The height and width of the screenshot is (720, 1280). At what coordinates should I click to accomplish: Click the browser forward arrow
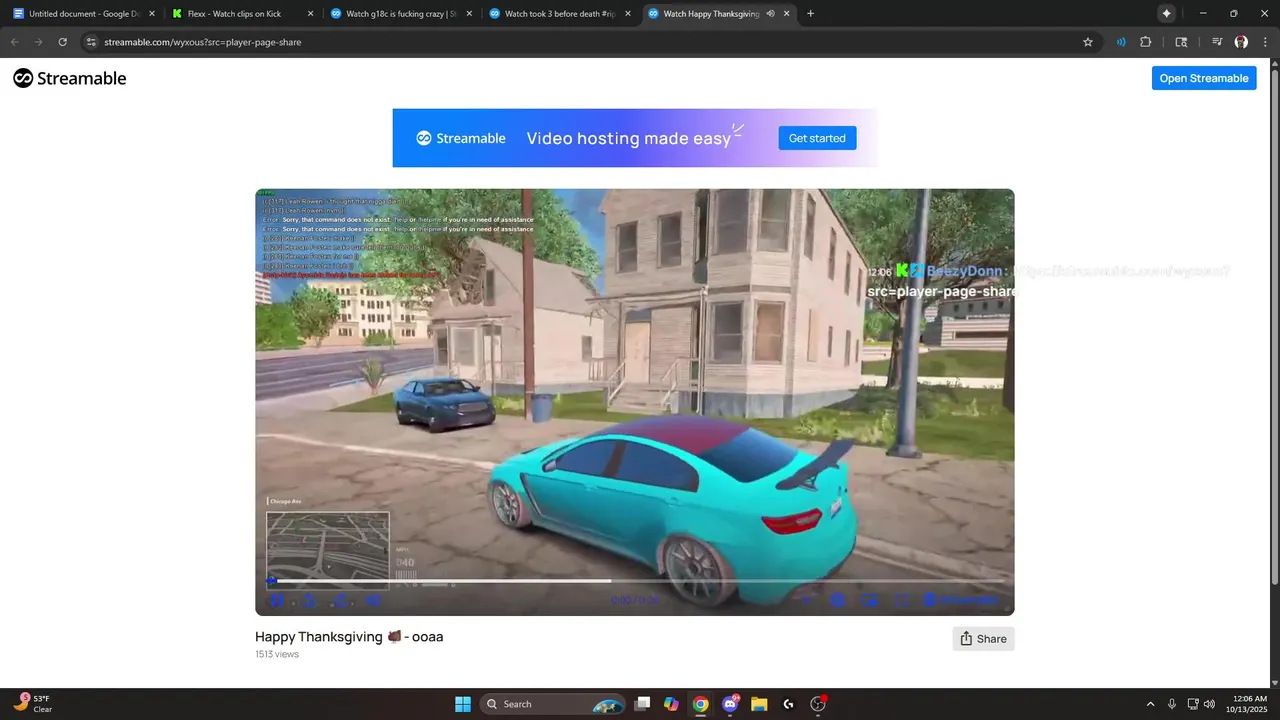[x=38, y=42]
